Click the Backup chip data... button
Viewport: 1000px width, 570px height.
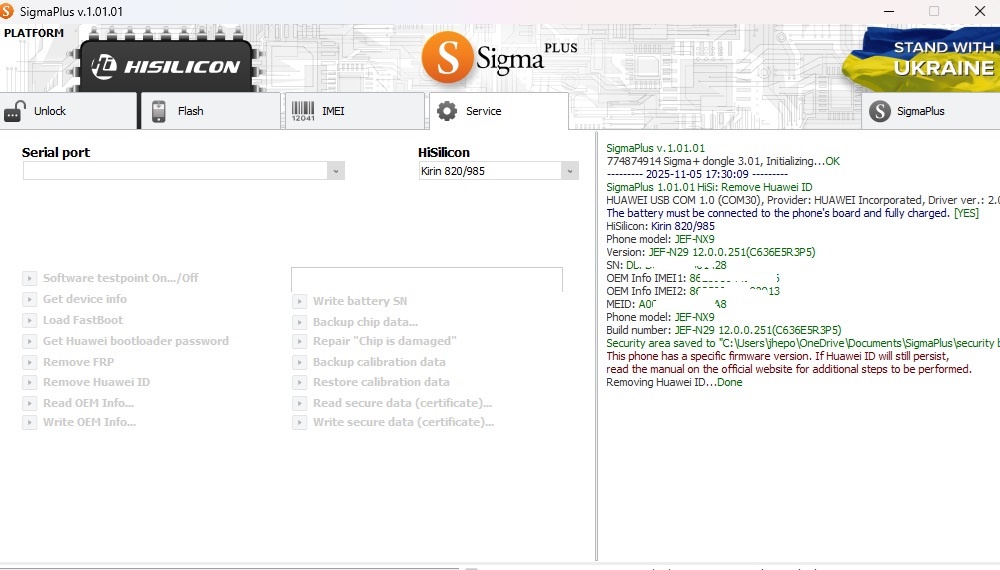(x=356, y=322)
